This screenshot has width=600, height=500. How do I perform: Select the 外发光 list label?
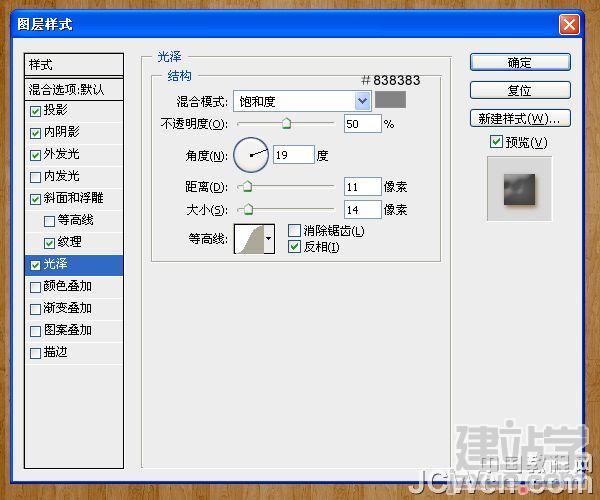(x=62, y=154)
